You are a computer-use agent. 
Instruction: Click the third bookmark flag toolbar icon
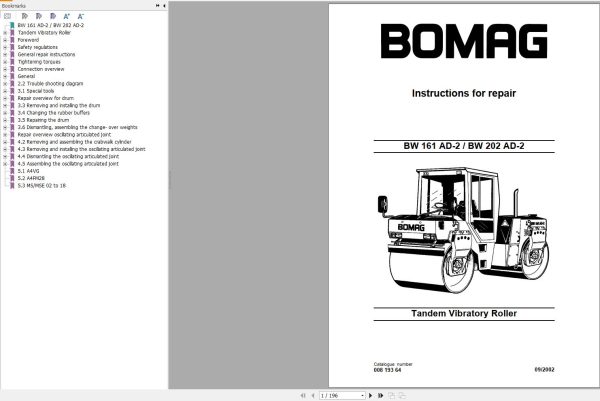pos(53,16)
